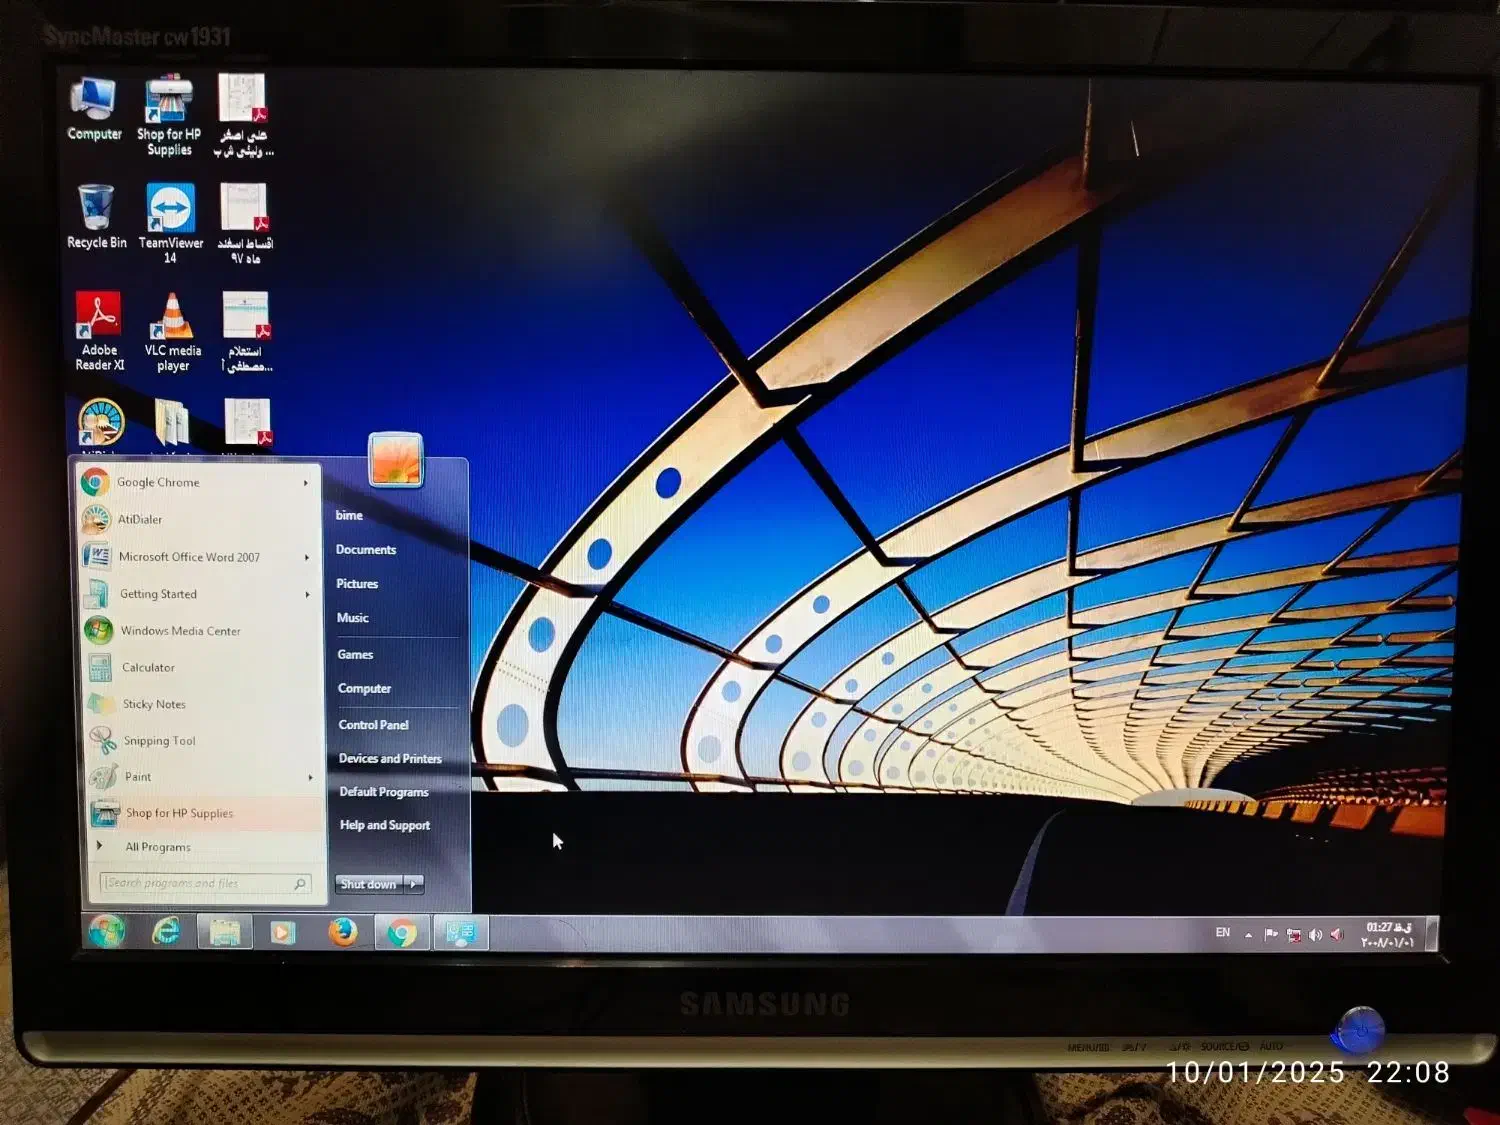Select the TeamViewer 14 desktop shortcut

point(171,223)
